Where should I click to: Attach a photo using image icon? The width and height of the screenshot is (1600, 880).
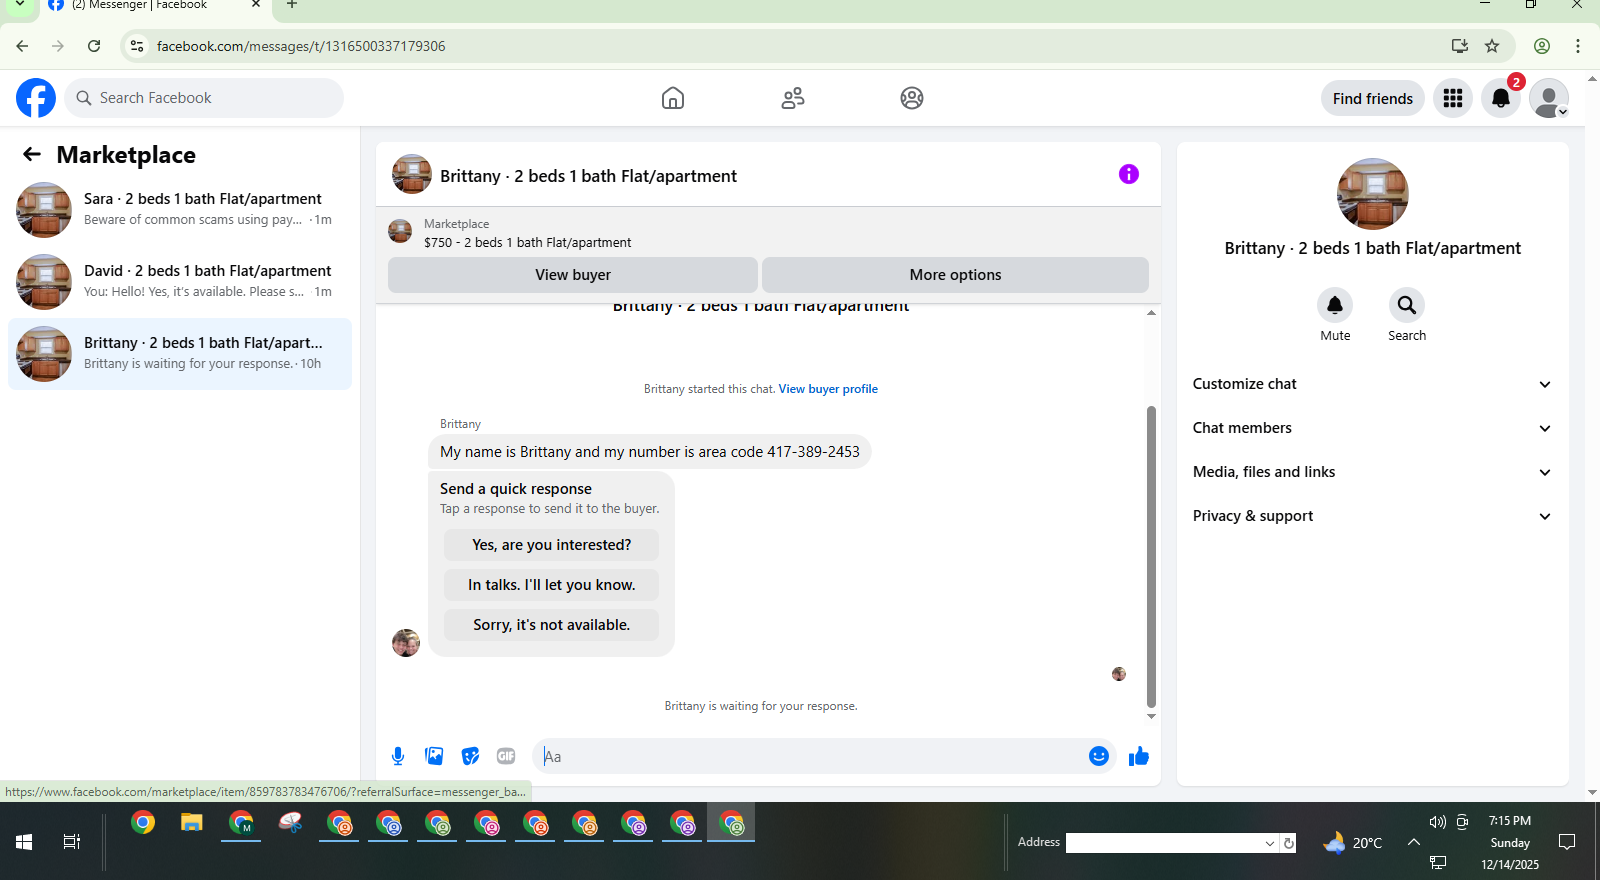click(x=434, y=756)
